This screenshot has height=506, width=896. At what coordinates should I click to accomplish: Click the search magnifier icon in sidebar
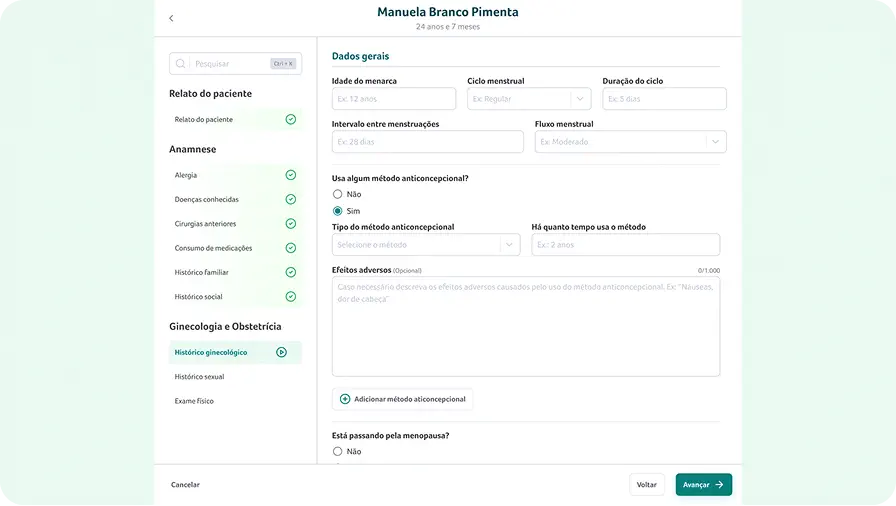pyautogui.click(x=181, y=64)
